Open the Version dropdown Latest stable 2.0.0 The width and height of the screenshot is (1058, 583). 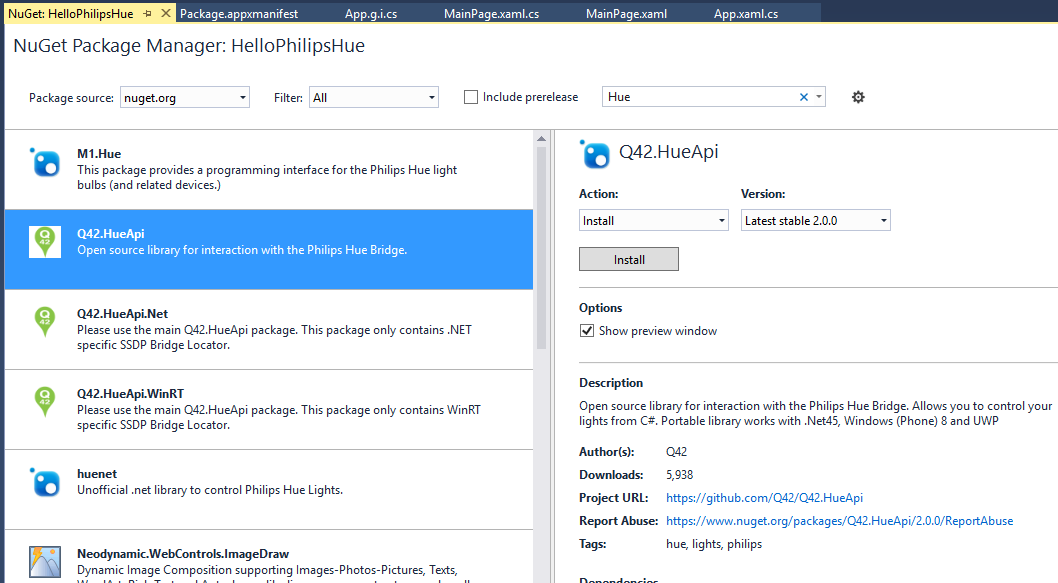(816, 221)
